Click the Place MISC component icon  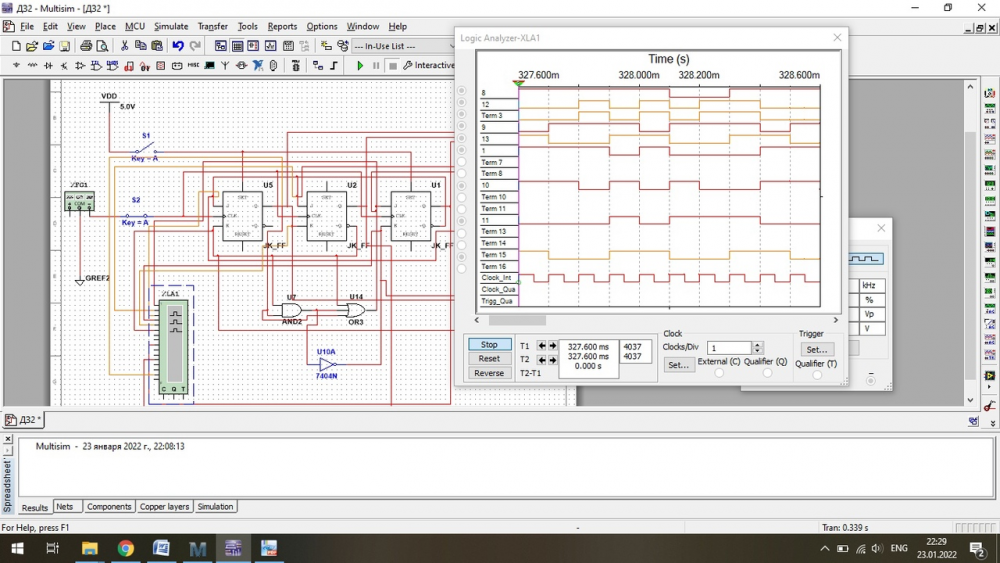click(193, 66)
